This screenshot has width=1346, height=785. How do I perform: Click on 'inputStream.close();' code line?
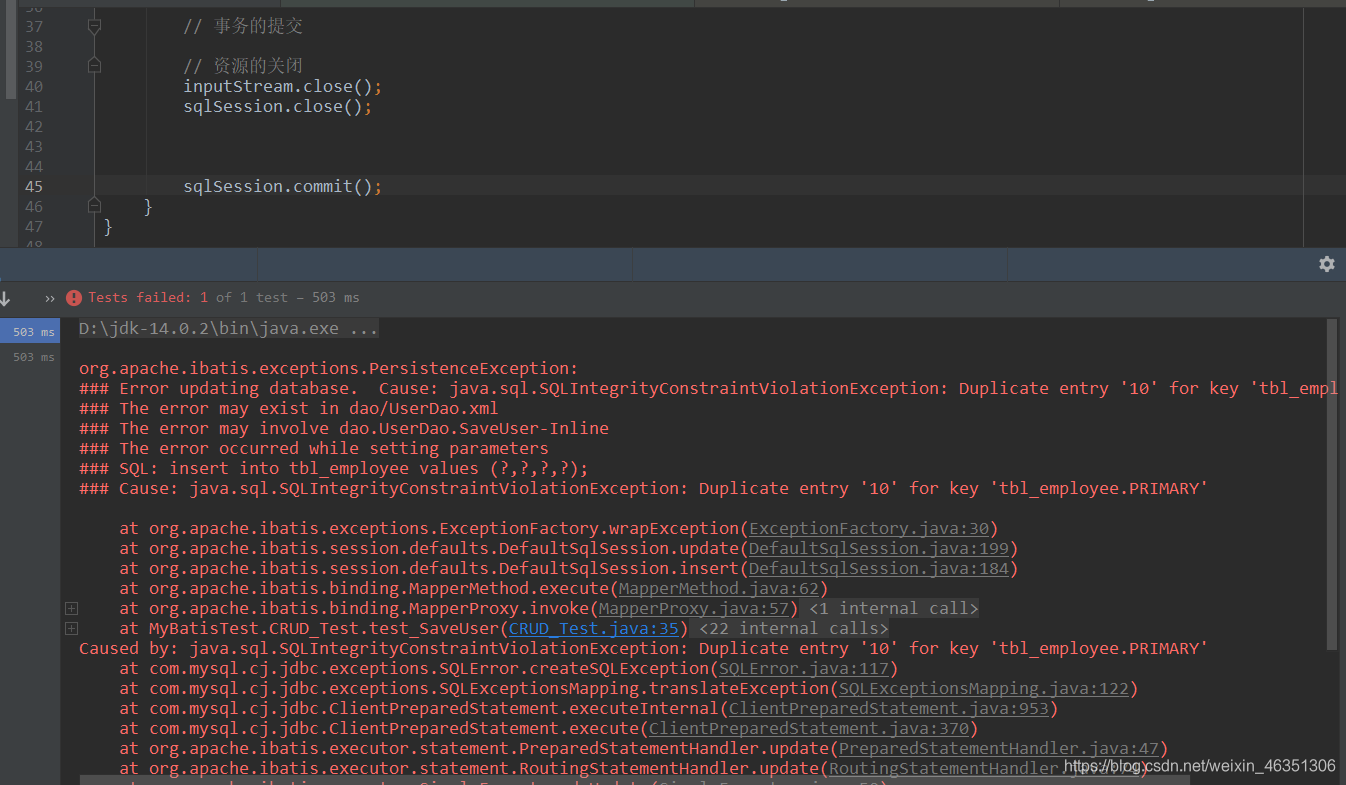click(x=283, y=86)
